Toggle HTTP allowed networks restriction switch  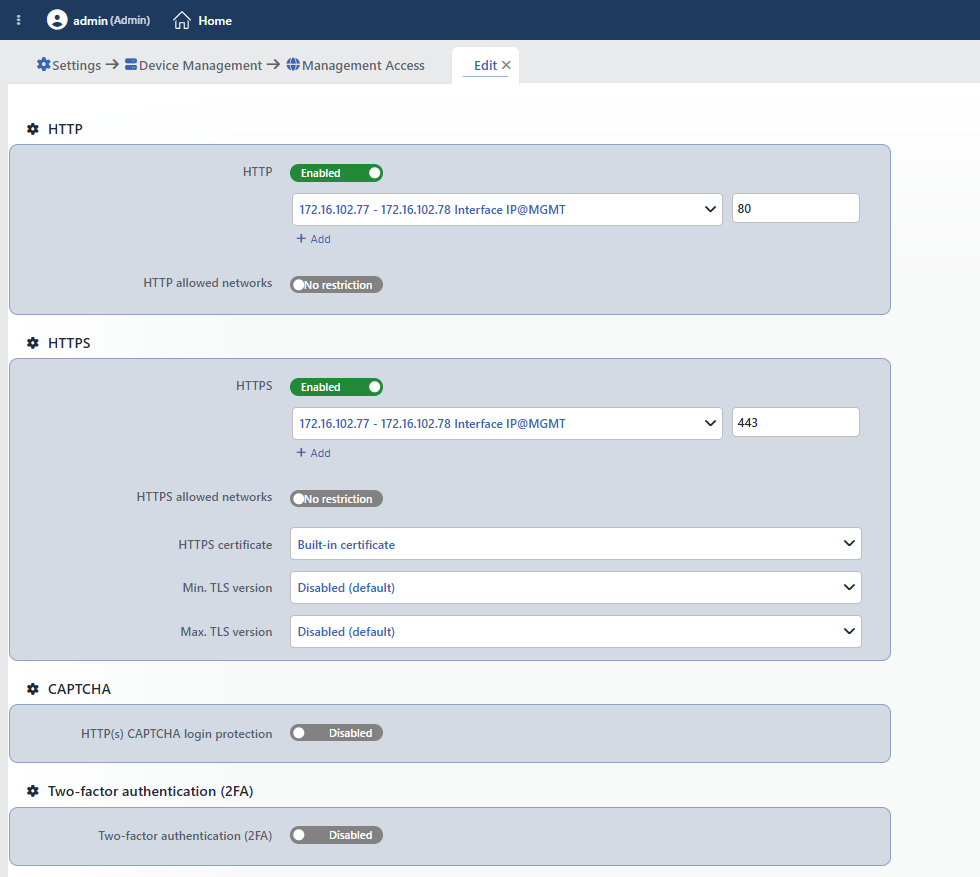(x=336, y=284)
